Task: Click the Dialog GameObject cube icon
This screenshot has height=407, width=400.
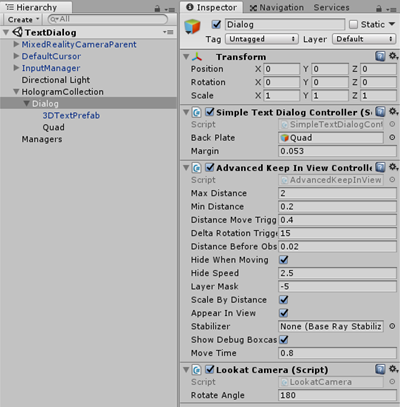Action: point(192,26)
